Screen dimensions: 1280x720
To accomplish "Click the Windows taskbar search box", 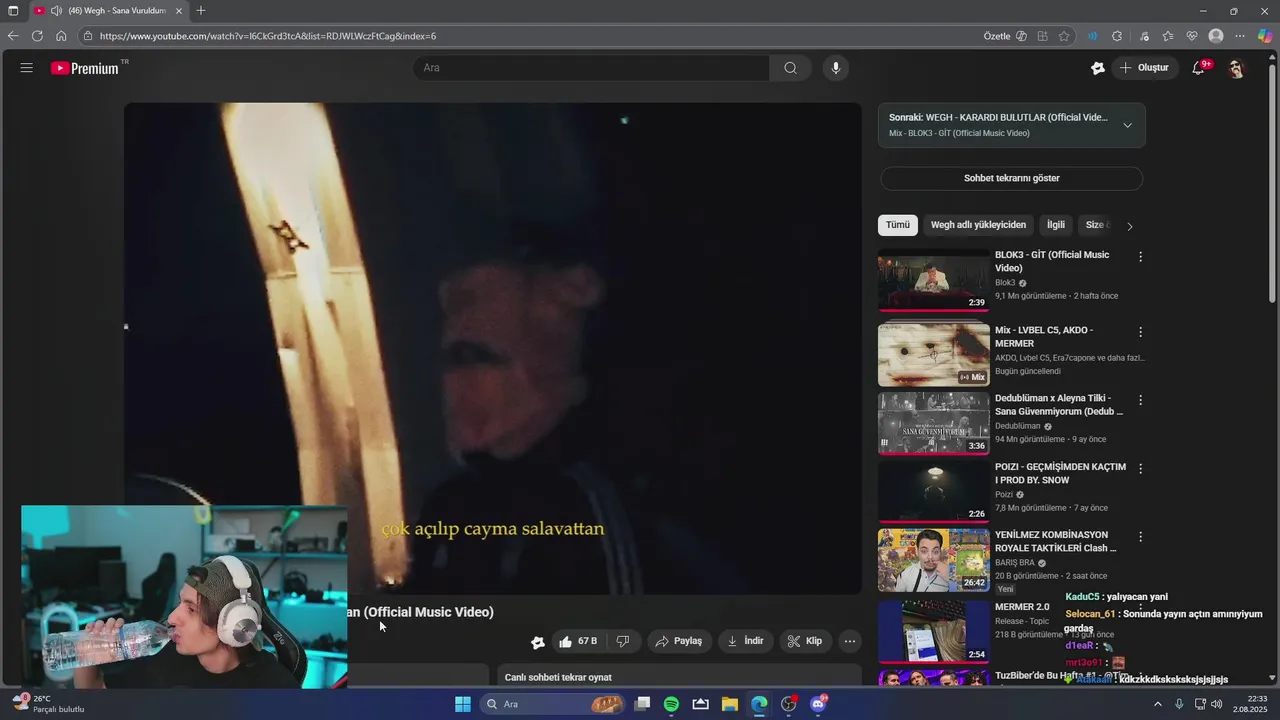I will coord(553,704).
